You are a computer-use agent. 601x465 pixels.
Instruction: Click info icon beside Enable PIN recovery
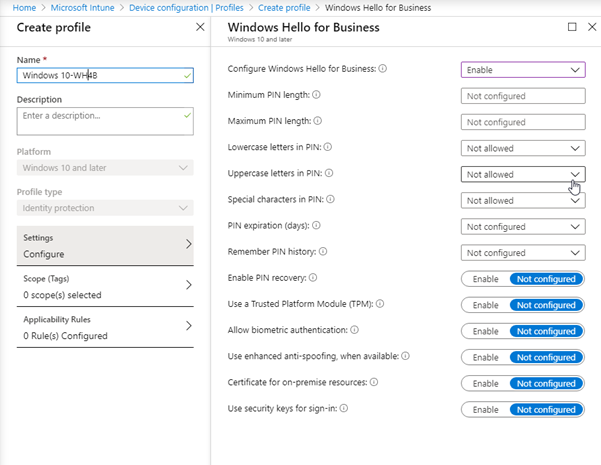tap(313, 278)
